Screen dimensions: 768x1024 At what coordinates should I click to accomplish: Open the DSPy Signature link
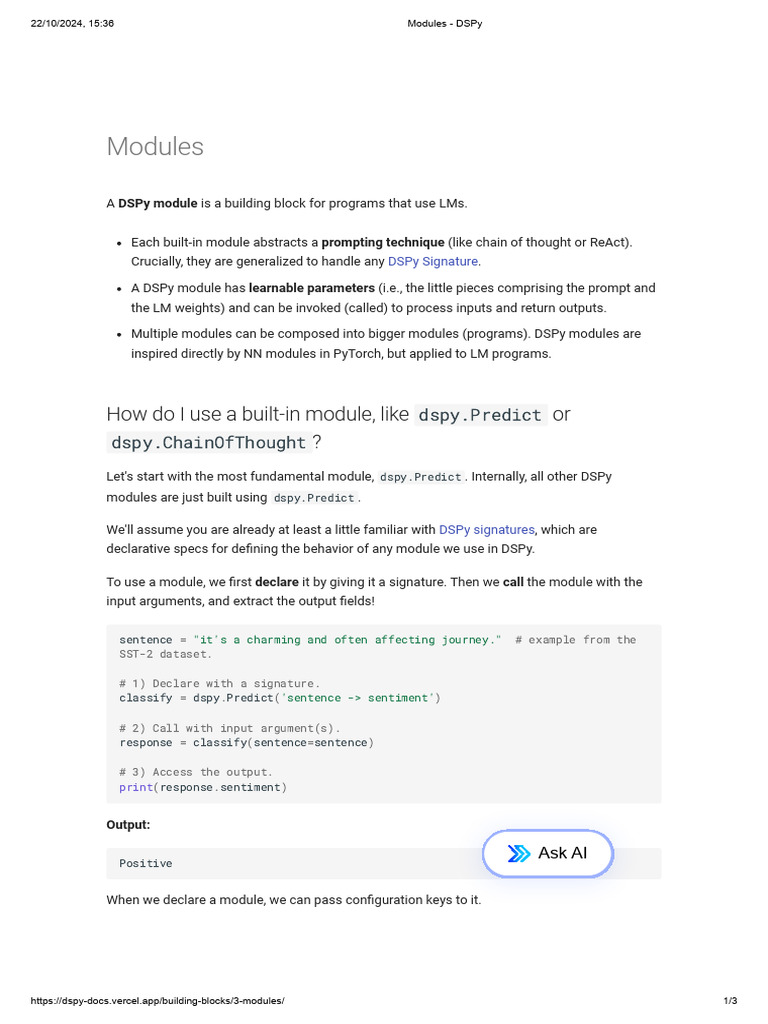(x=433, y=262)
